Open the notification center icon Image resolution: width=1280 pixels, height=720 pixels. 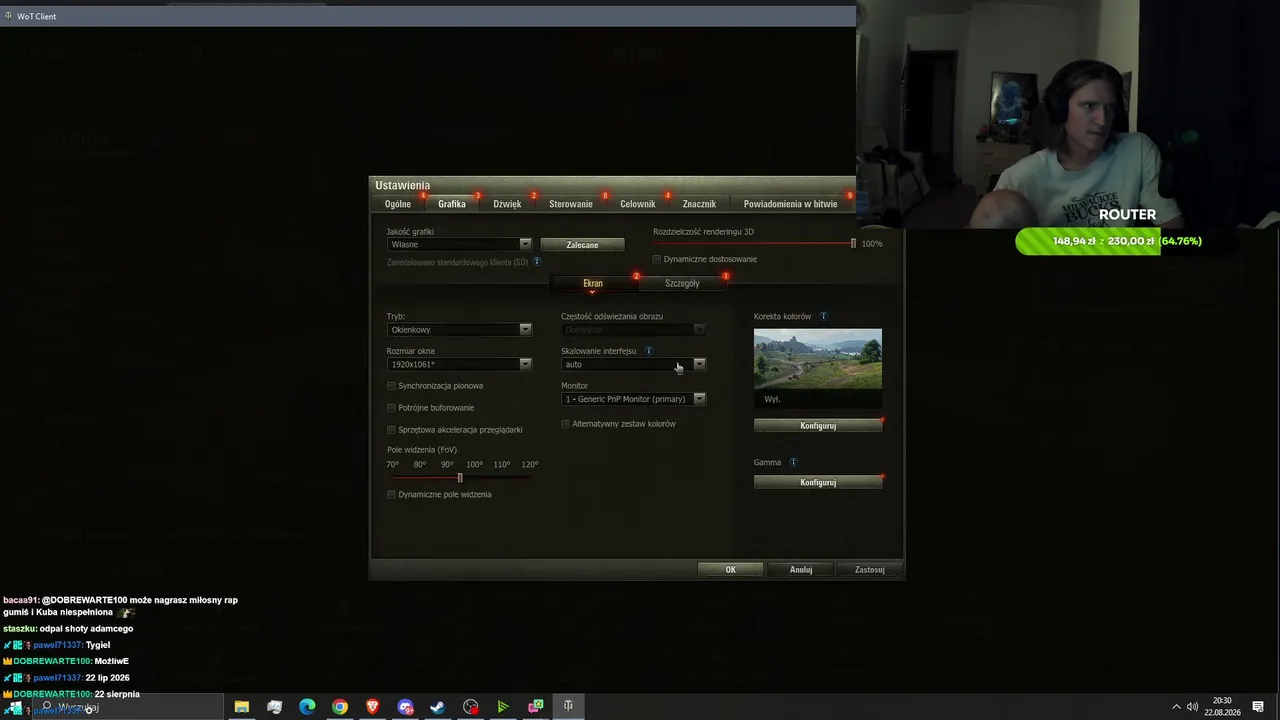tap(1258, 707)
